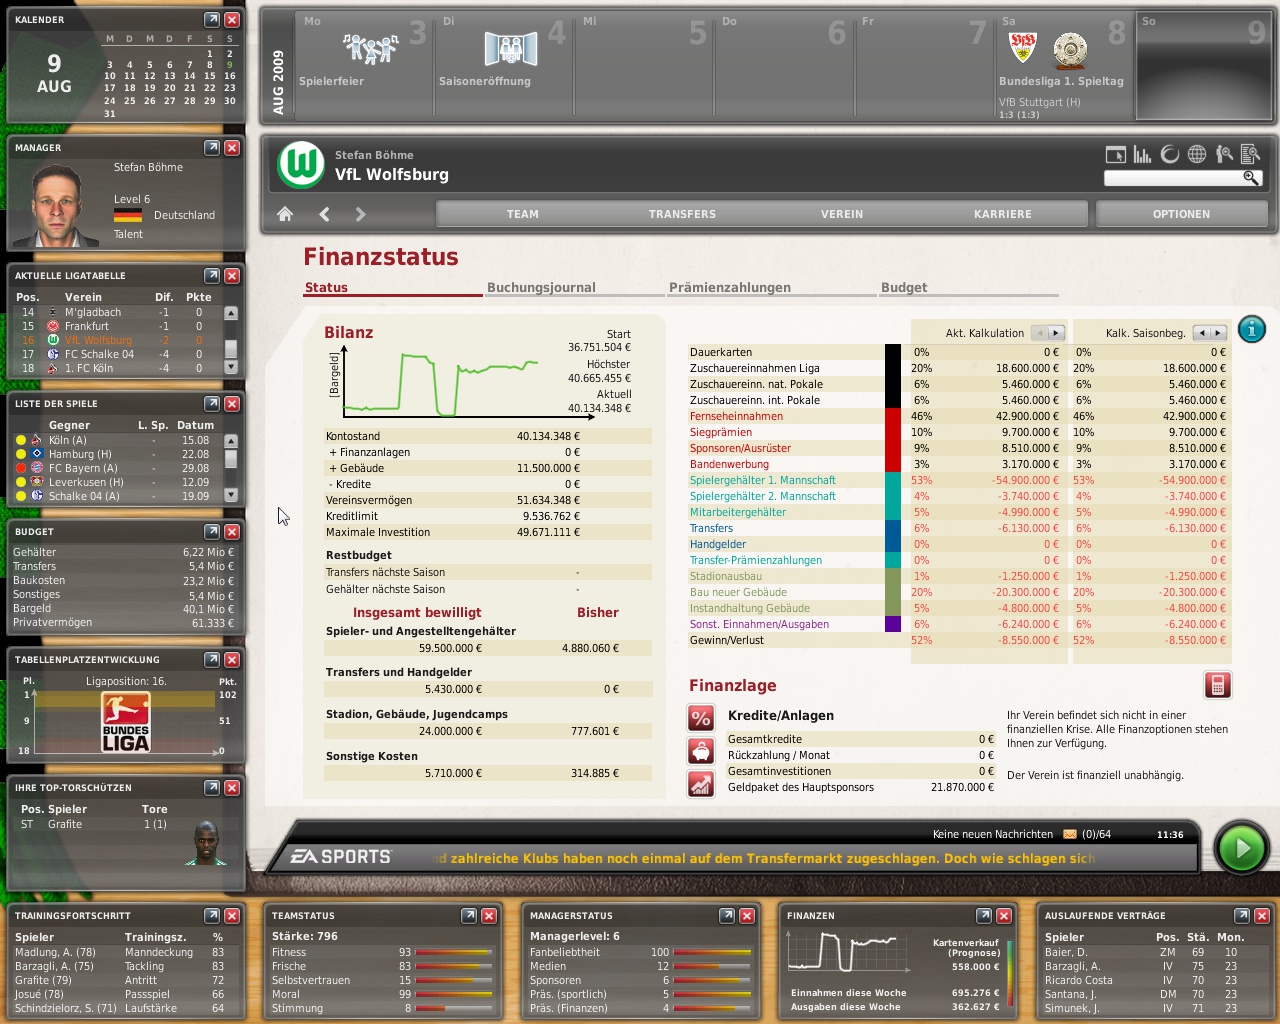Open the TRANSFERS menu
1280x1024 pixels.
tap(682, 214)
